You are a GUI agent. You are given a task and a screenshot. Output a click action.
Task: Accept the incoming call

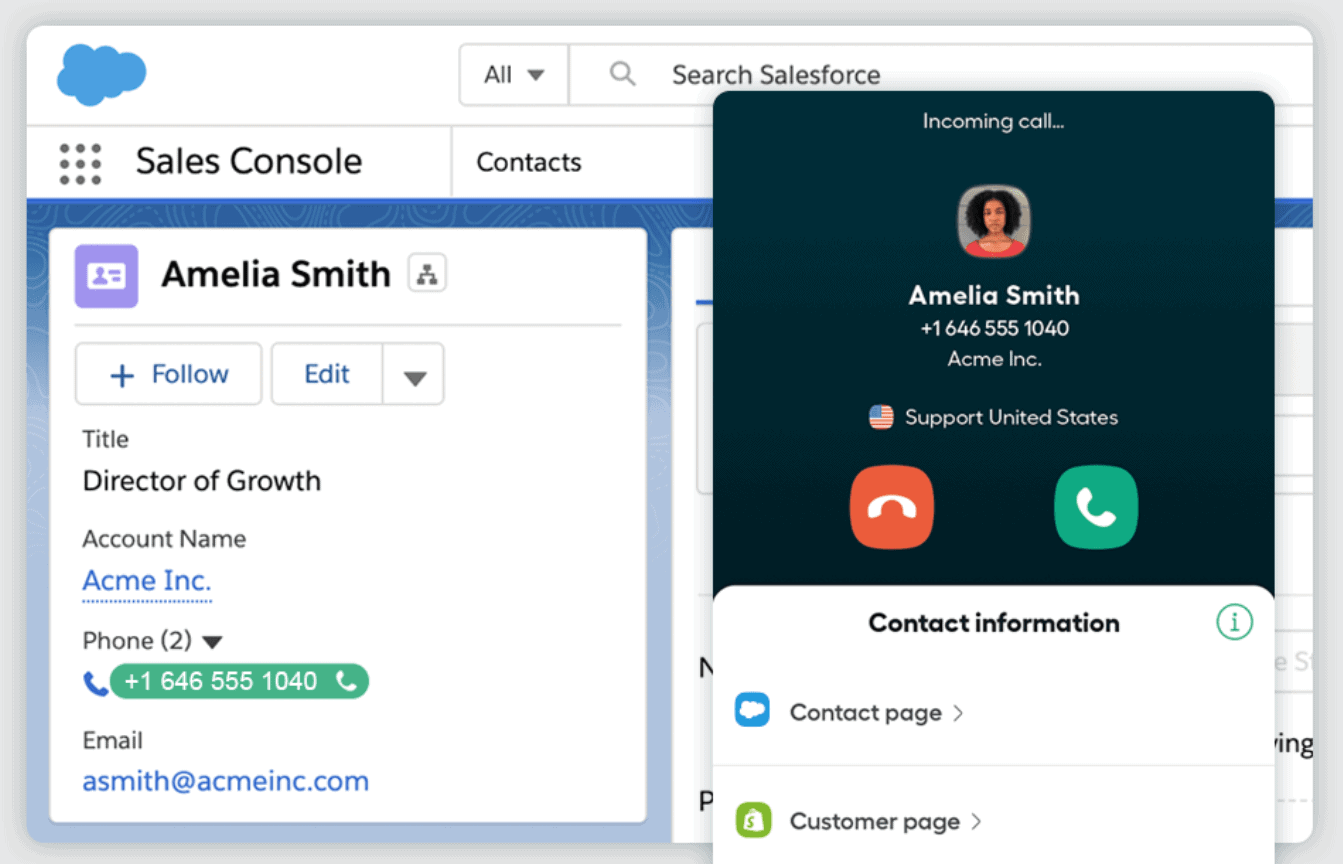point(1095,507)
